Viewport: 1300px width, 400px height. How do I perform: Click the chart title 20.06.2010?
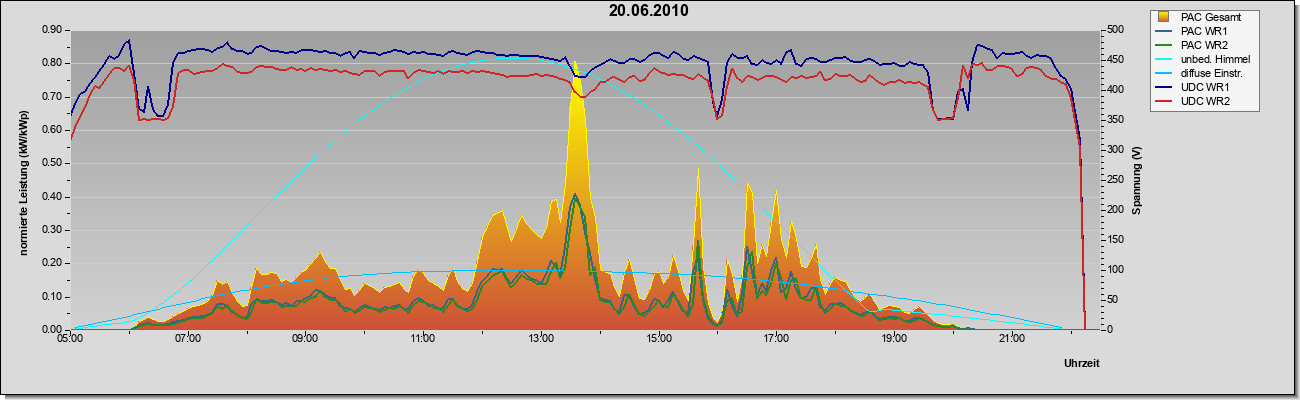coord(648,11)
